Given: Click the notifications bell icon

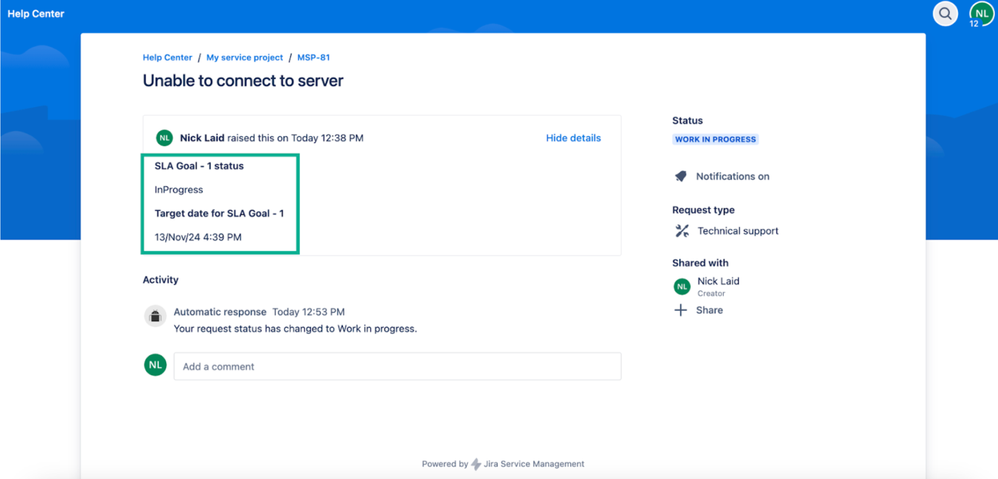Looking at the screenshot, I should coord(681,176).
